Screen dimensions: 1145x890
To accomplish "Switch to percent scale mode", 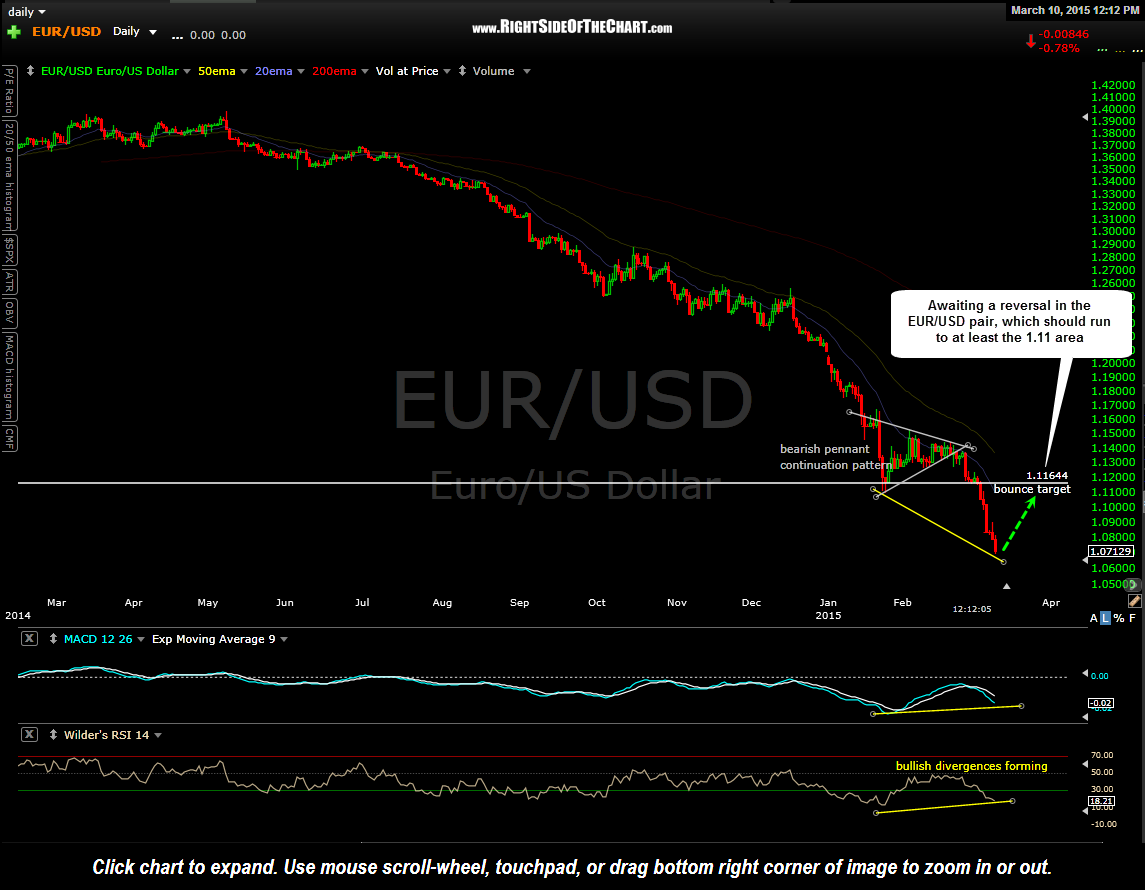I will [x=1119, y=619].
